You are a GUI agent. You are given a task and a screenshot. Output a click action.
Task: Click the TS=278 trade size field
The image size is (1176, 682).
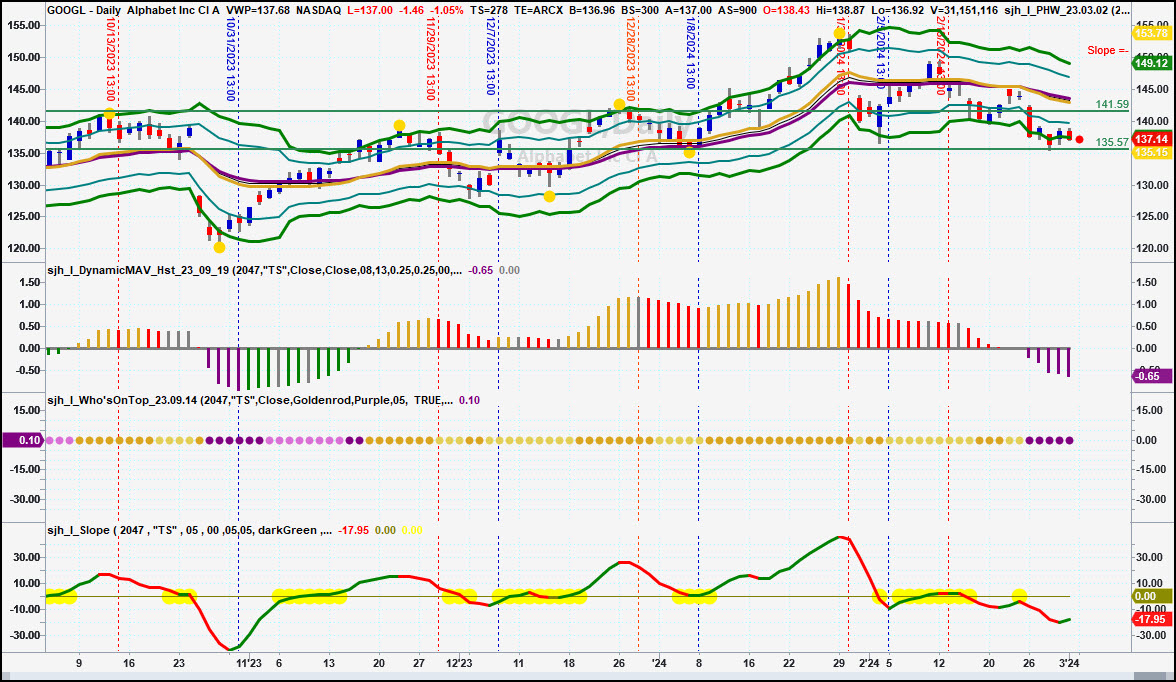tap(488, 11)
